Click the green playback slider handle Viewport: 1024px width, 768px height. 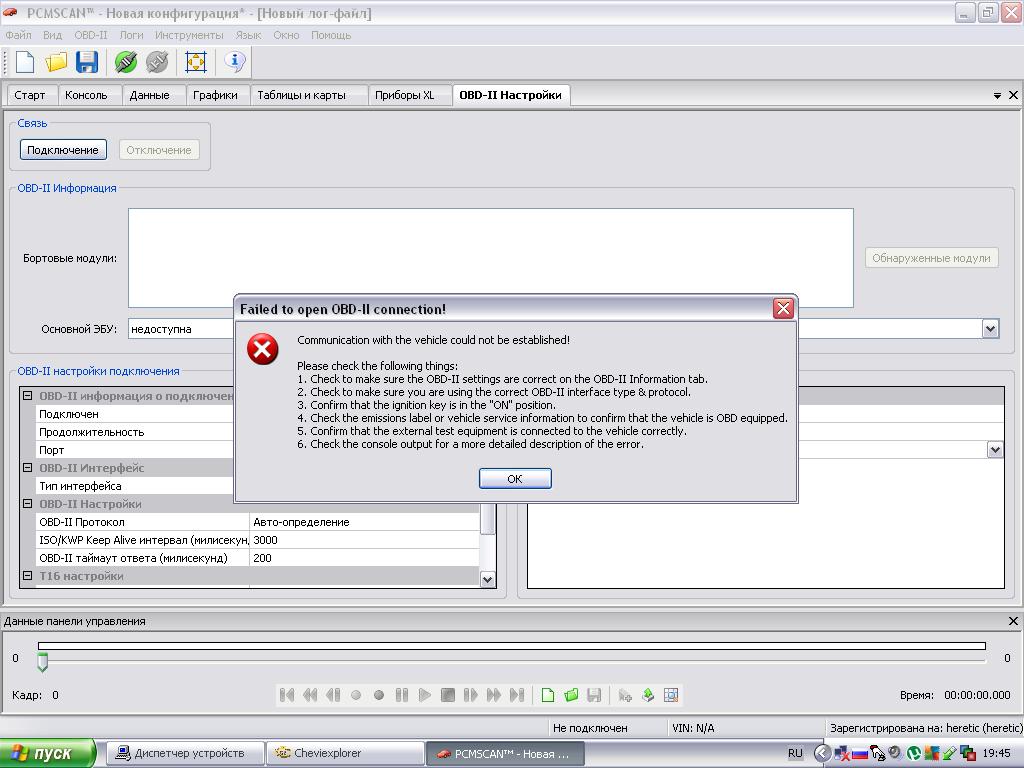tap(42, 662)
